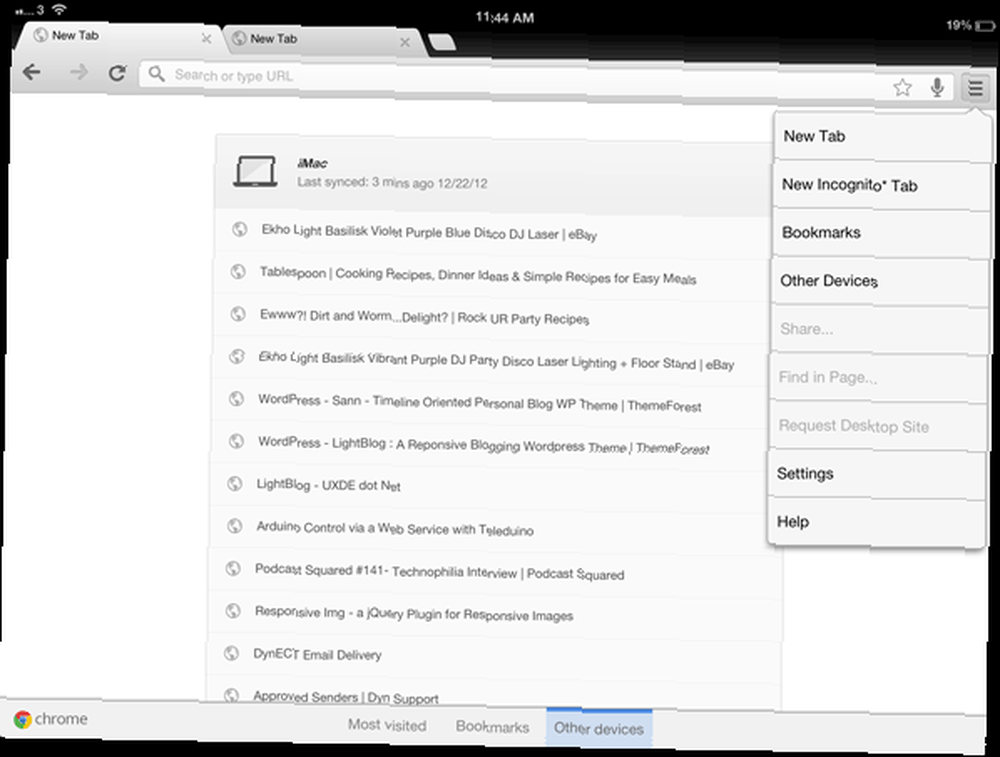This screenshot has width=1000, height=757.
Task: Click the battery indicator icon
Action: point(985,26)
